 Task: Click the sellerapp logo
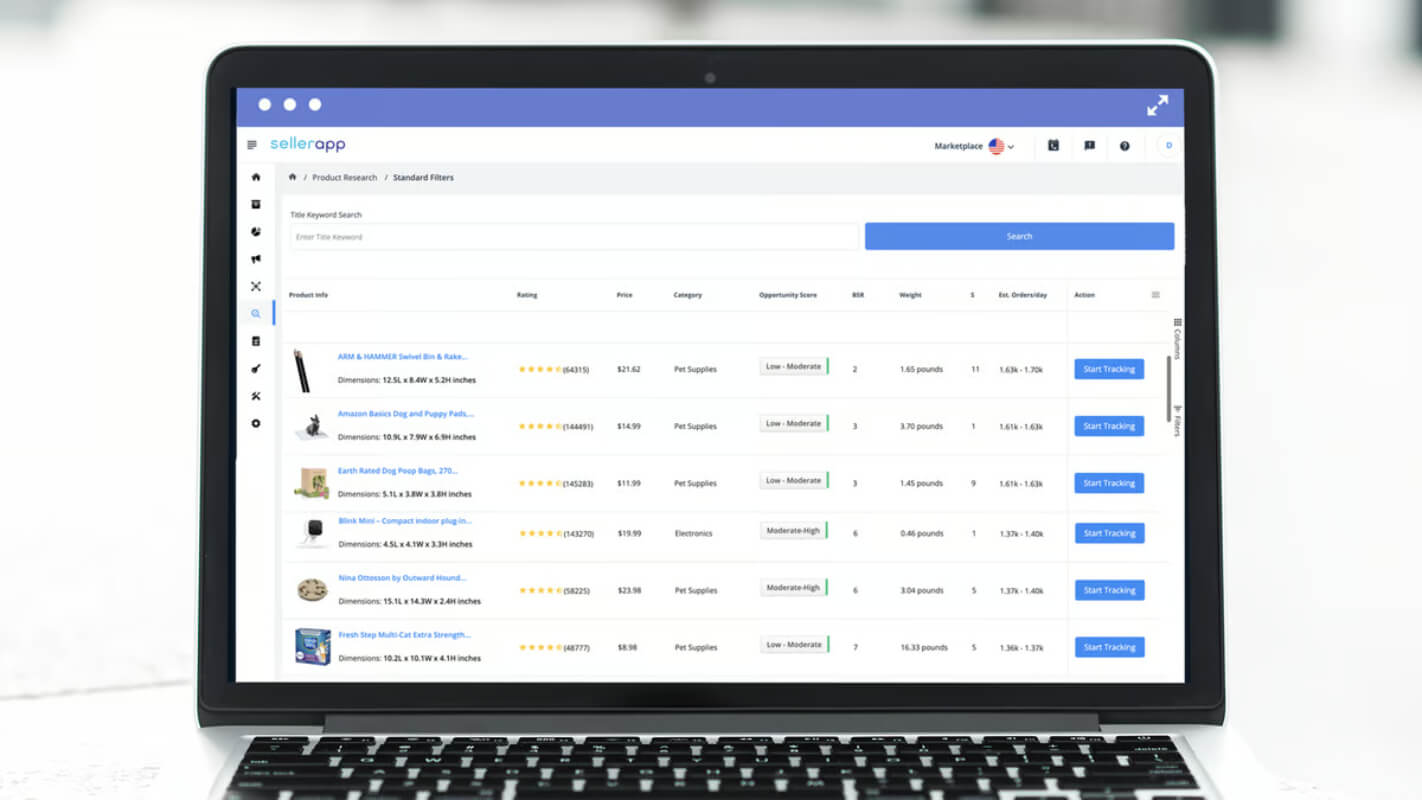[x=308, y=144]
